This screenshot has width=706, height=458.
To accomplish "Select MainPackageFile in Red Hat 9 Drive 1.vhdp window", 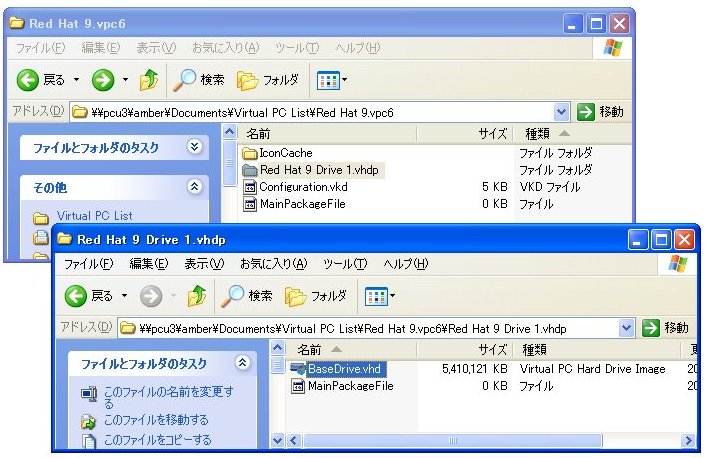I will point(350,386).
